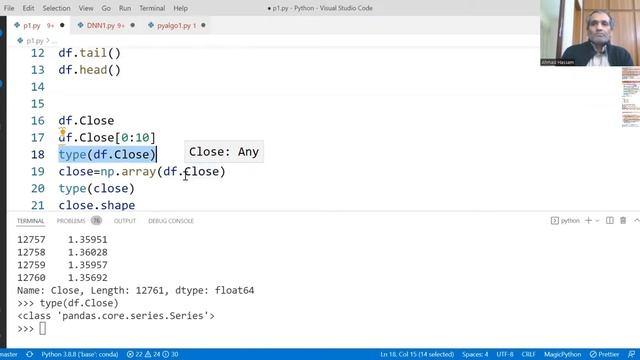Click the git branch master status item
Viewport: 640px width, 360px height.
point(9,354)
